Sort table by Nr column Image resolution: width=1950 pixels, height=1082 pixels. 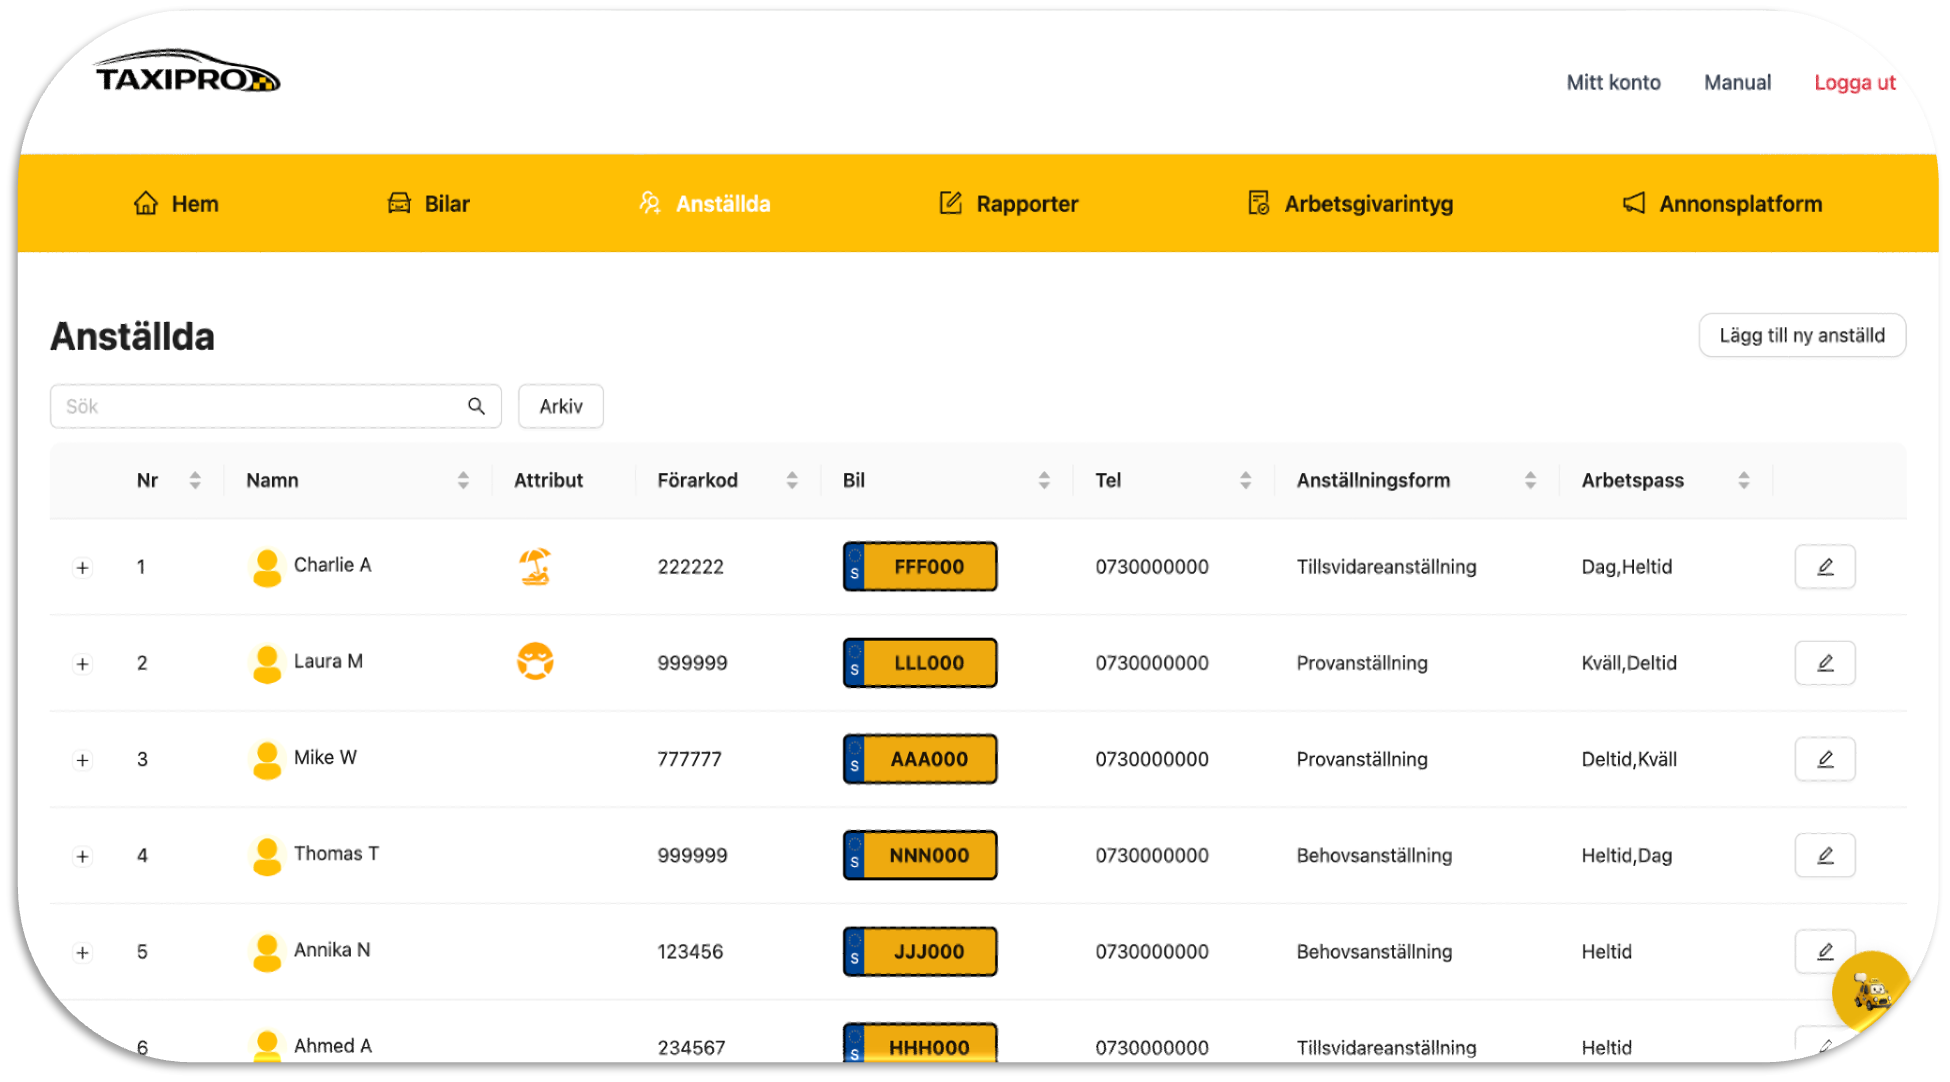[195, 480]
